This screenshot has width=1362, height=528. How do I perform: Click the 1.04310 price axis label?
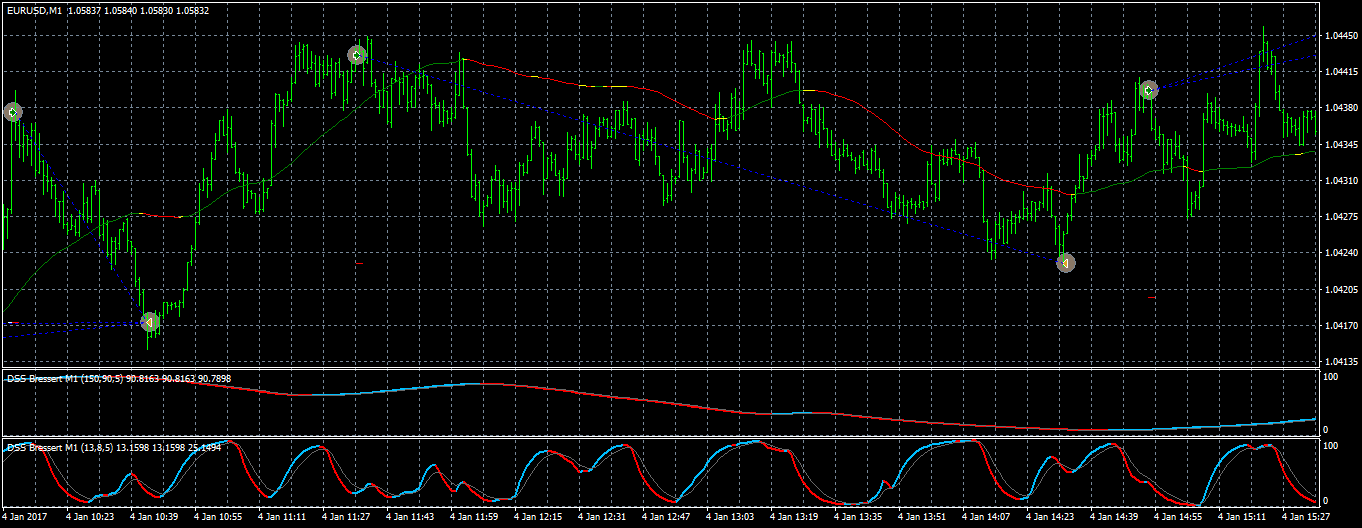1339,181
